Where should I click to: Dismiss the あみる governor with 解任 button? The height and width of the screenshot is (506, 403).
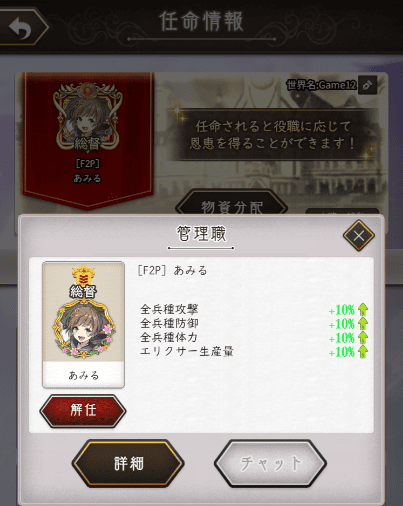click(83, 411)
